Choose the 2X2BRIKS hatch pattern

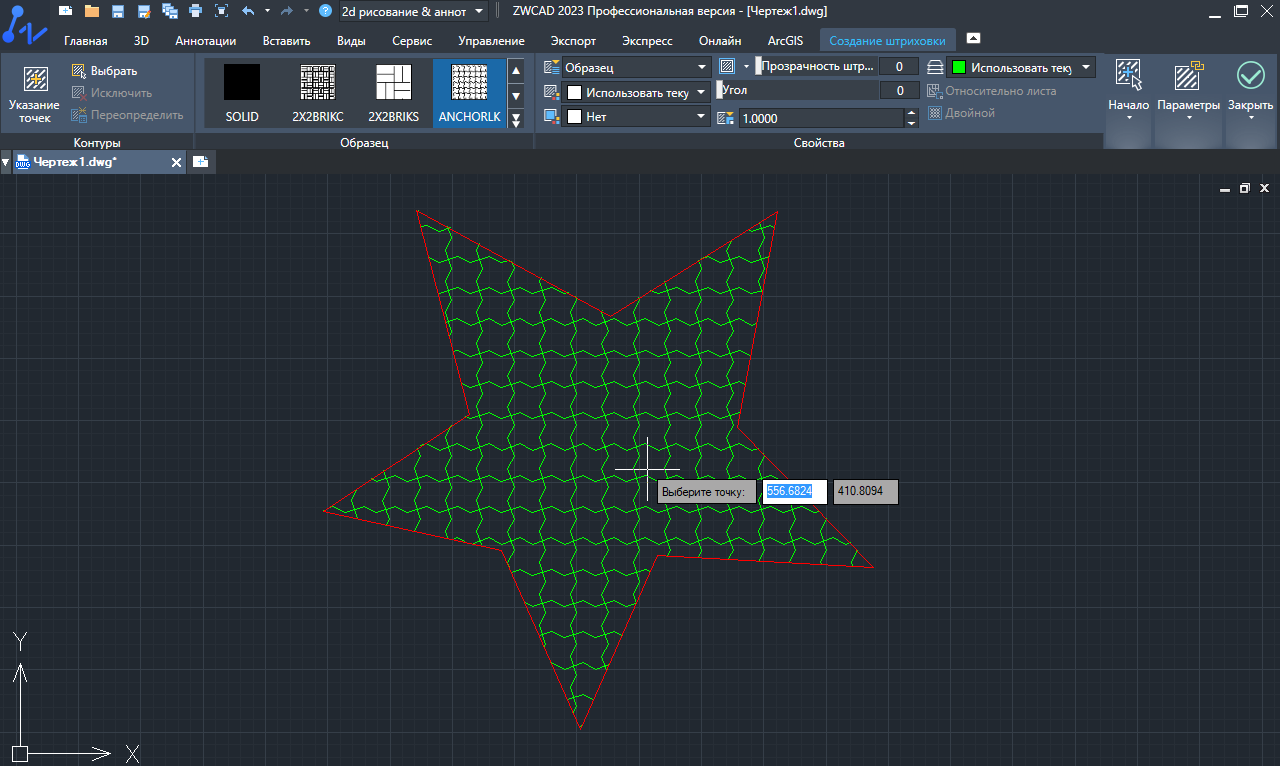click(394, 93)
